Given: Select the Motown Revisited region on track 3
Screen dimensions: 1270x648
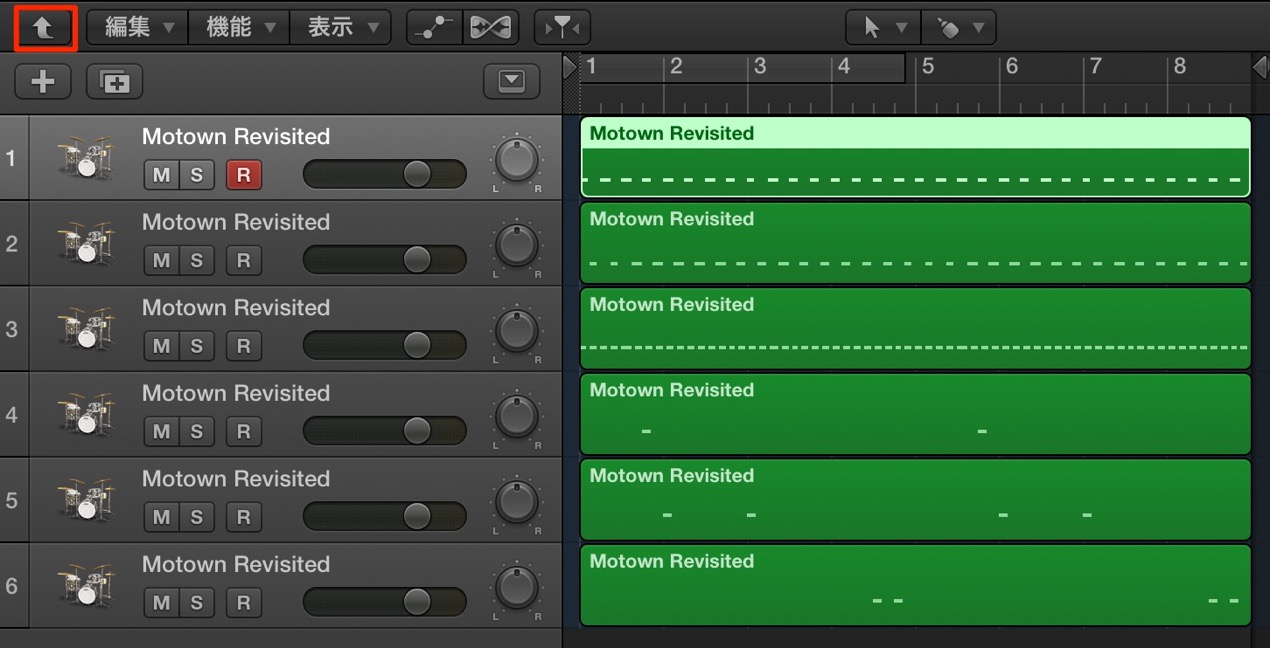Looking at the screenshot, I should click(x=916, y=328).
